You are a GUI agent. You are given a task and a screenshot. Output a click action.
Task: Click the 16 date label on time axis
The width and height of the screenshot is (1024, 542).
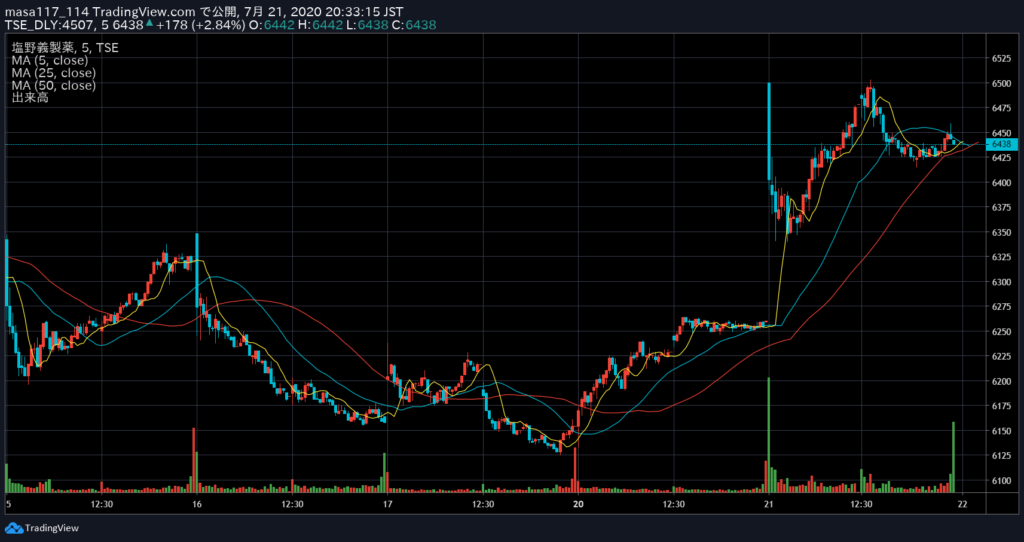[197, 503]
